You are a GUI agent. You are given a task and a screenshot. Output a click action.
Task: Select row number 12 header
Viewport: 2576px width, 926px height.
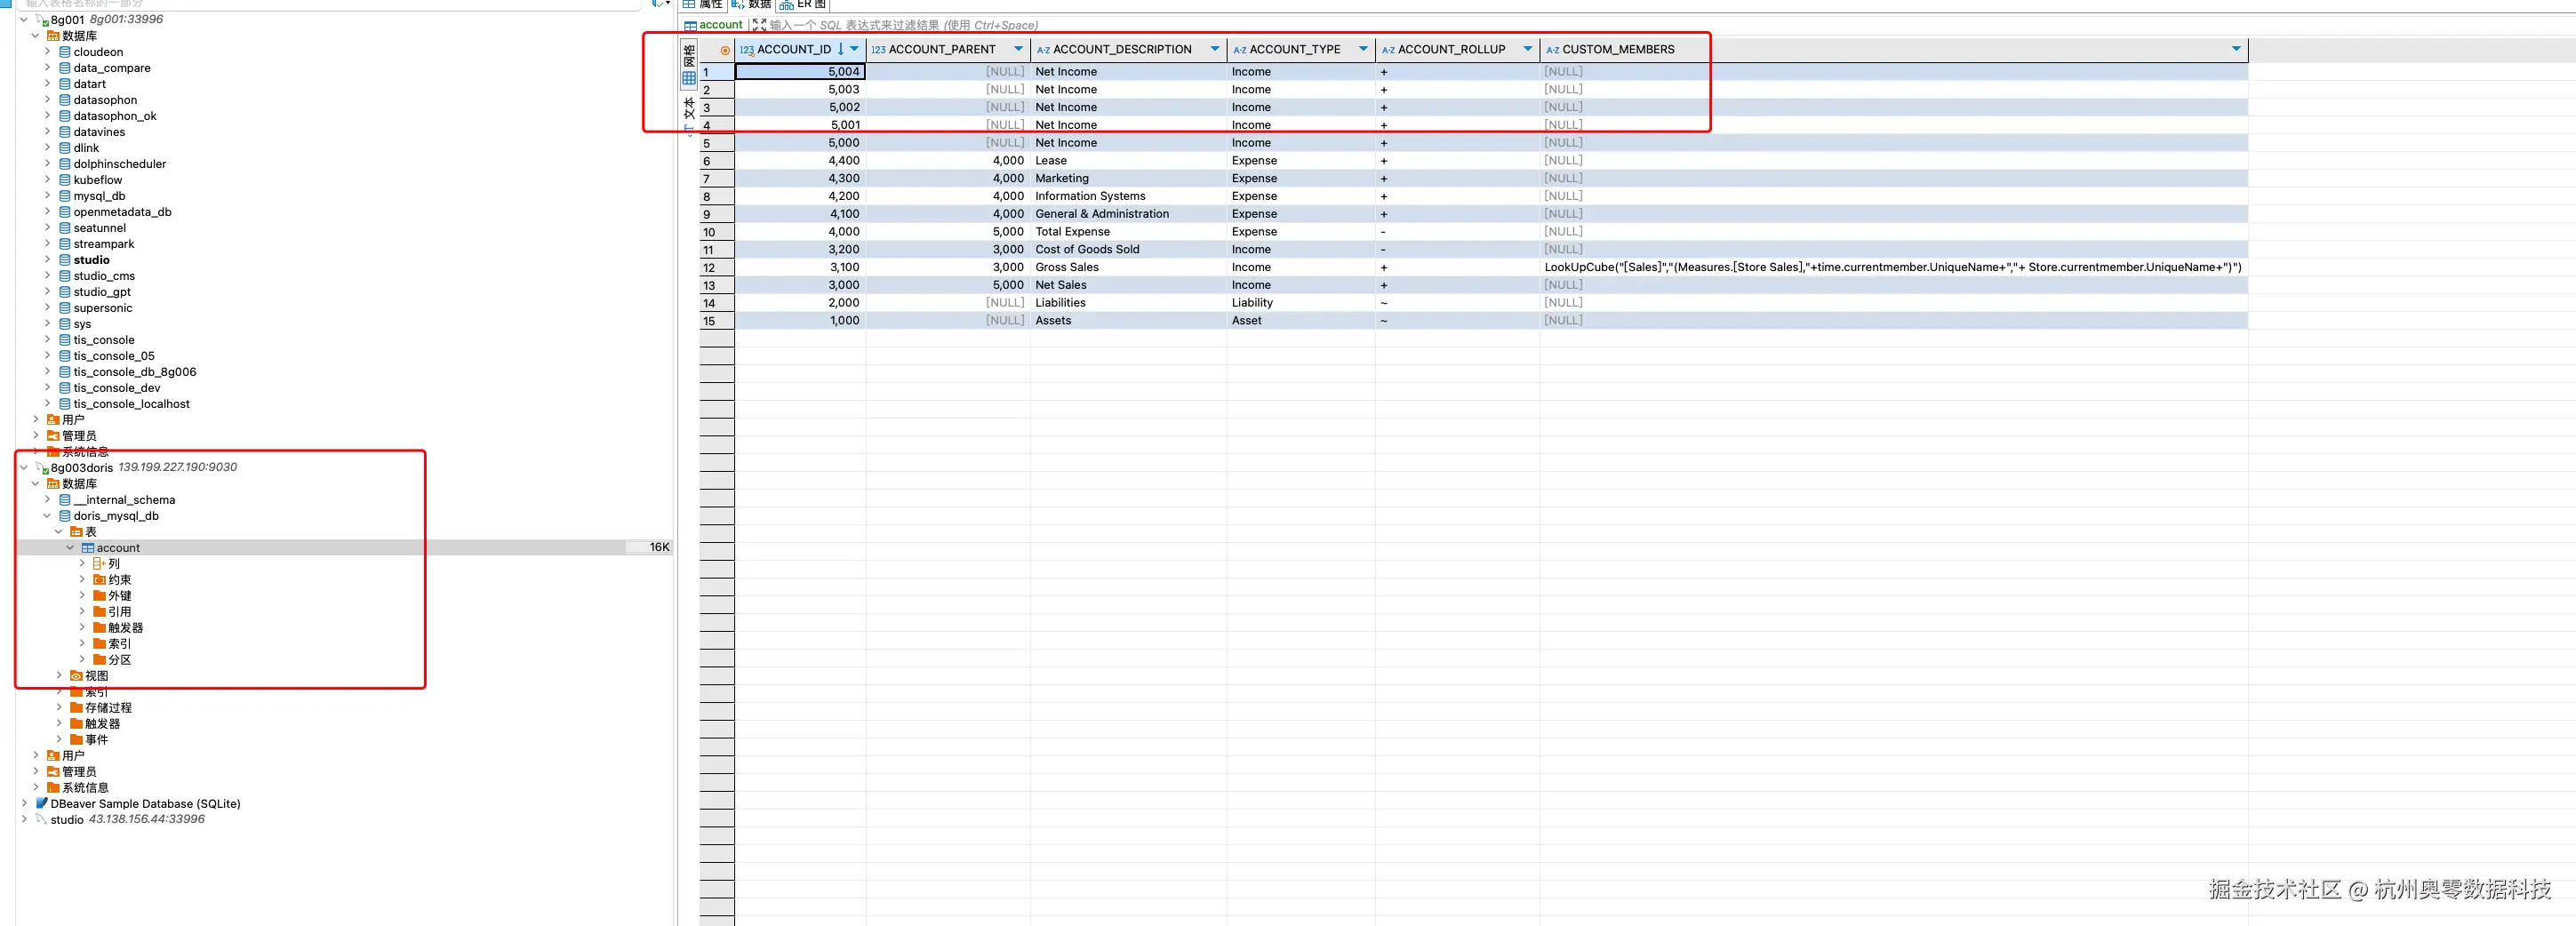[x=717, y=268]
